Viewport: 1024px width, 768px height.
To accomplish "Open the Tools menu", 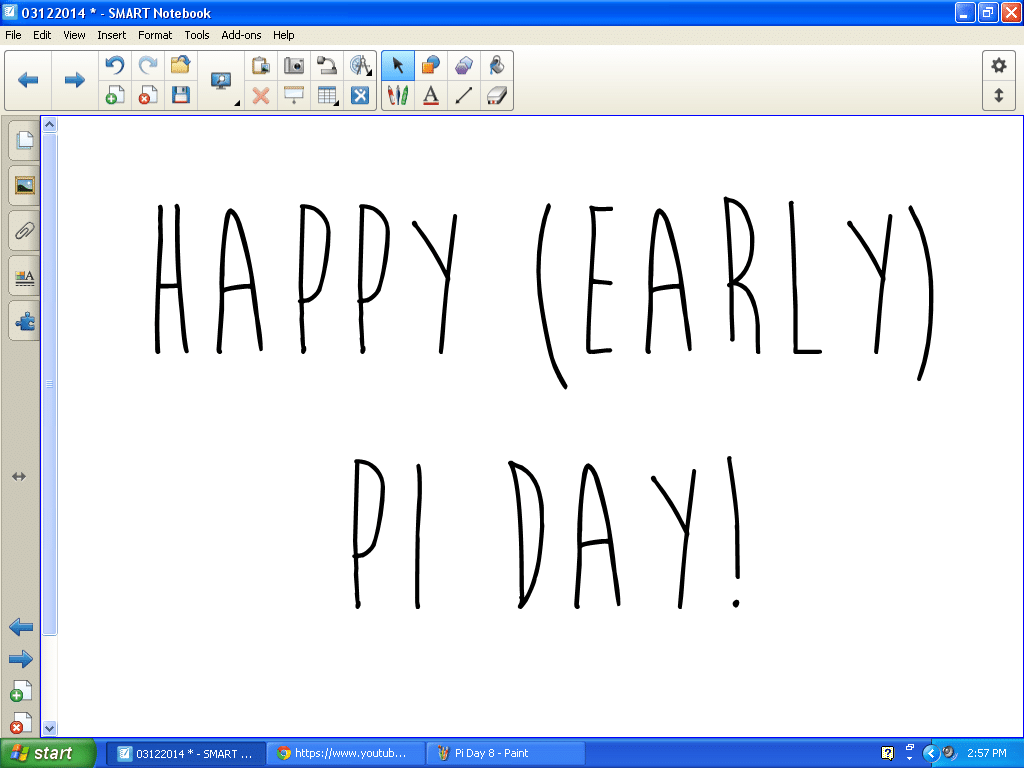I will (197, 35).
